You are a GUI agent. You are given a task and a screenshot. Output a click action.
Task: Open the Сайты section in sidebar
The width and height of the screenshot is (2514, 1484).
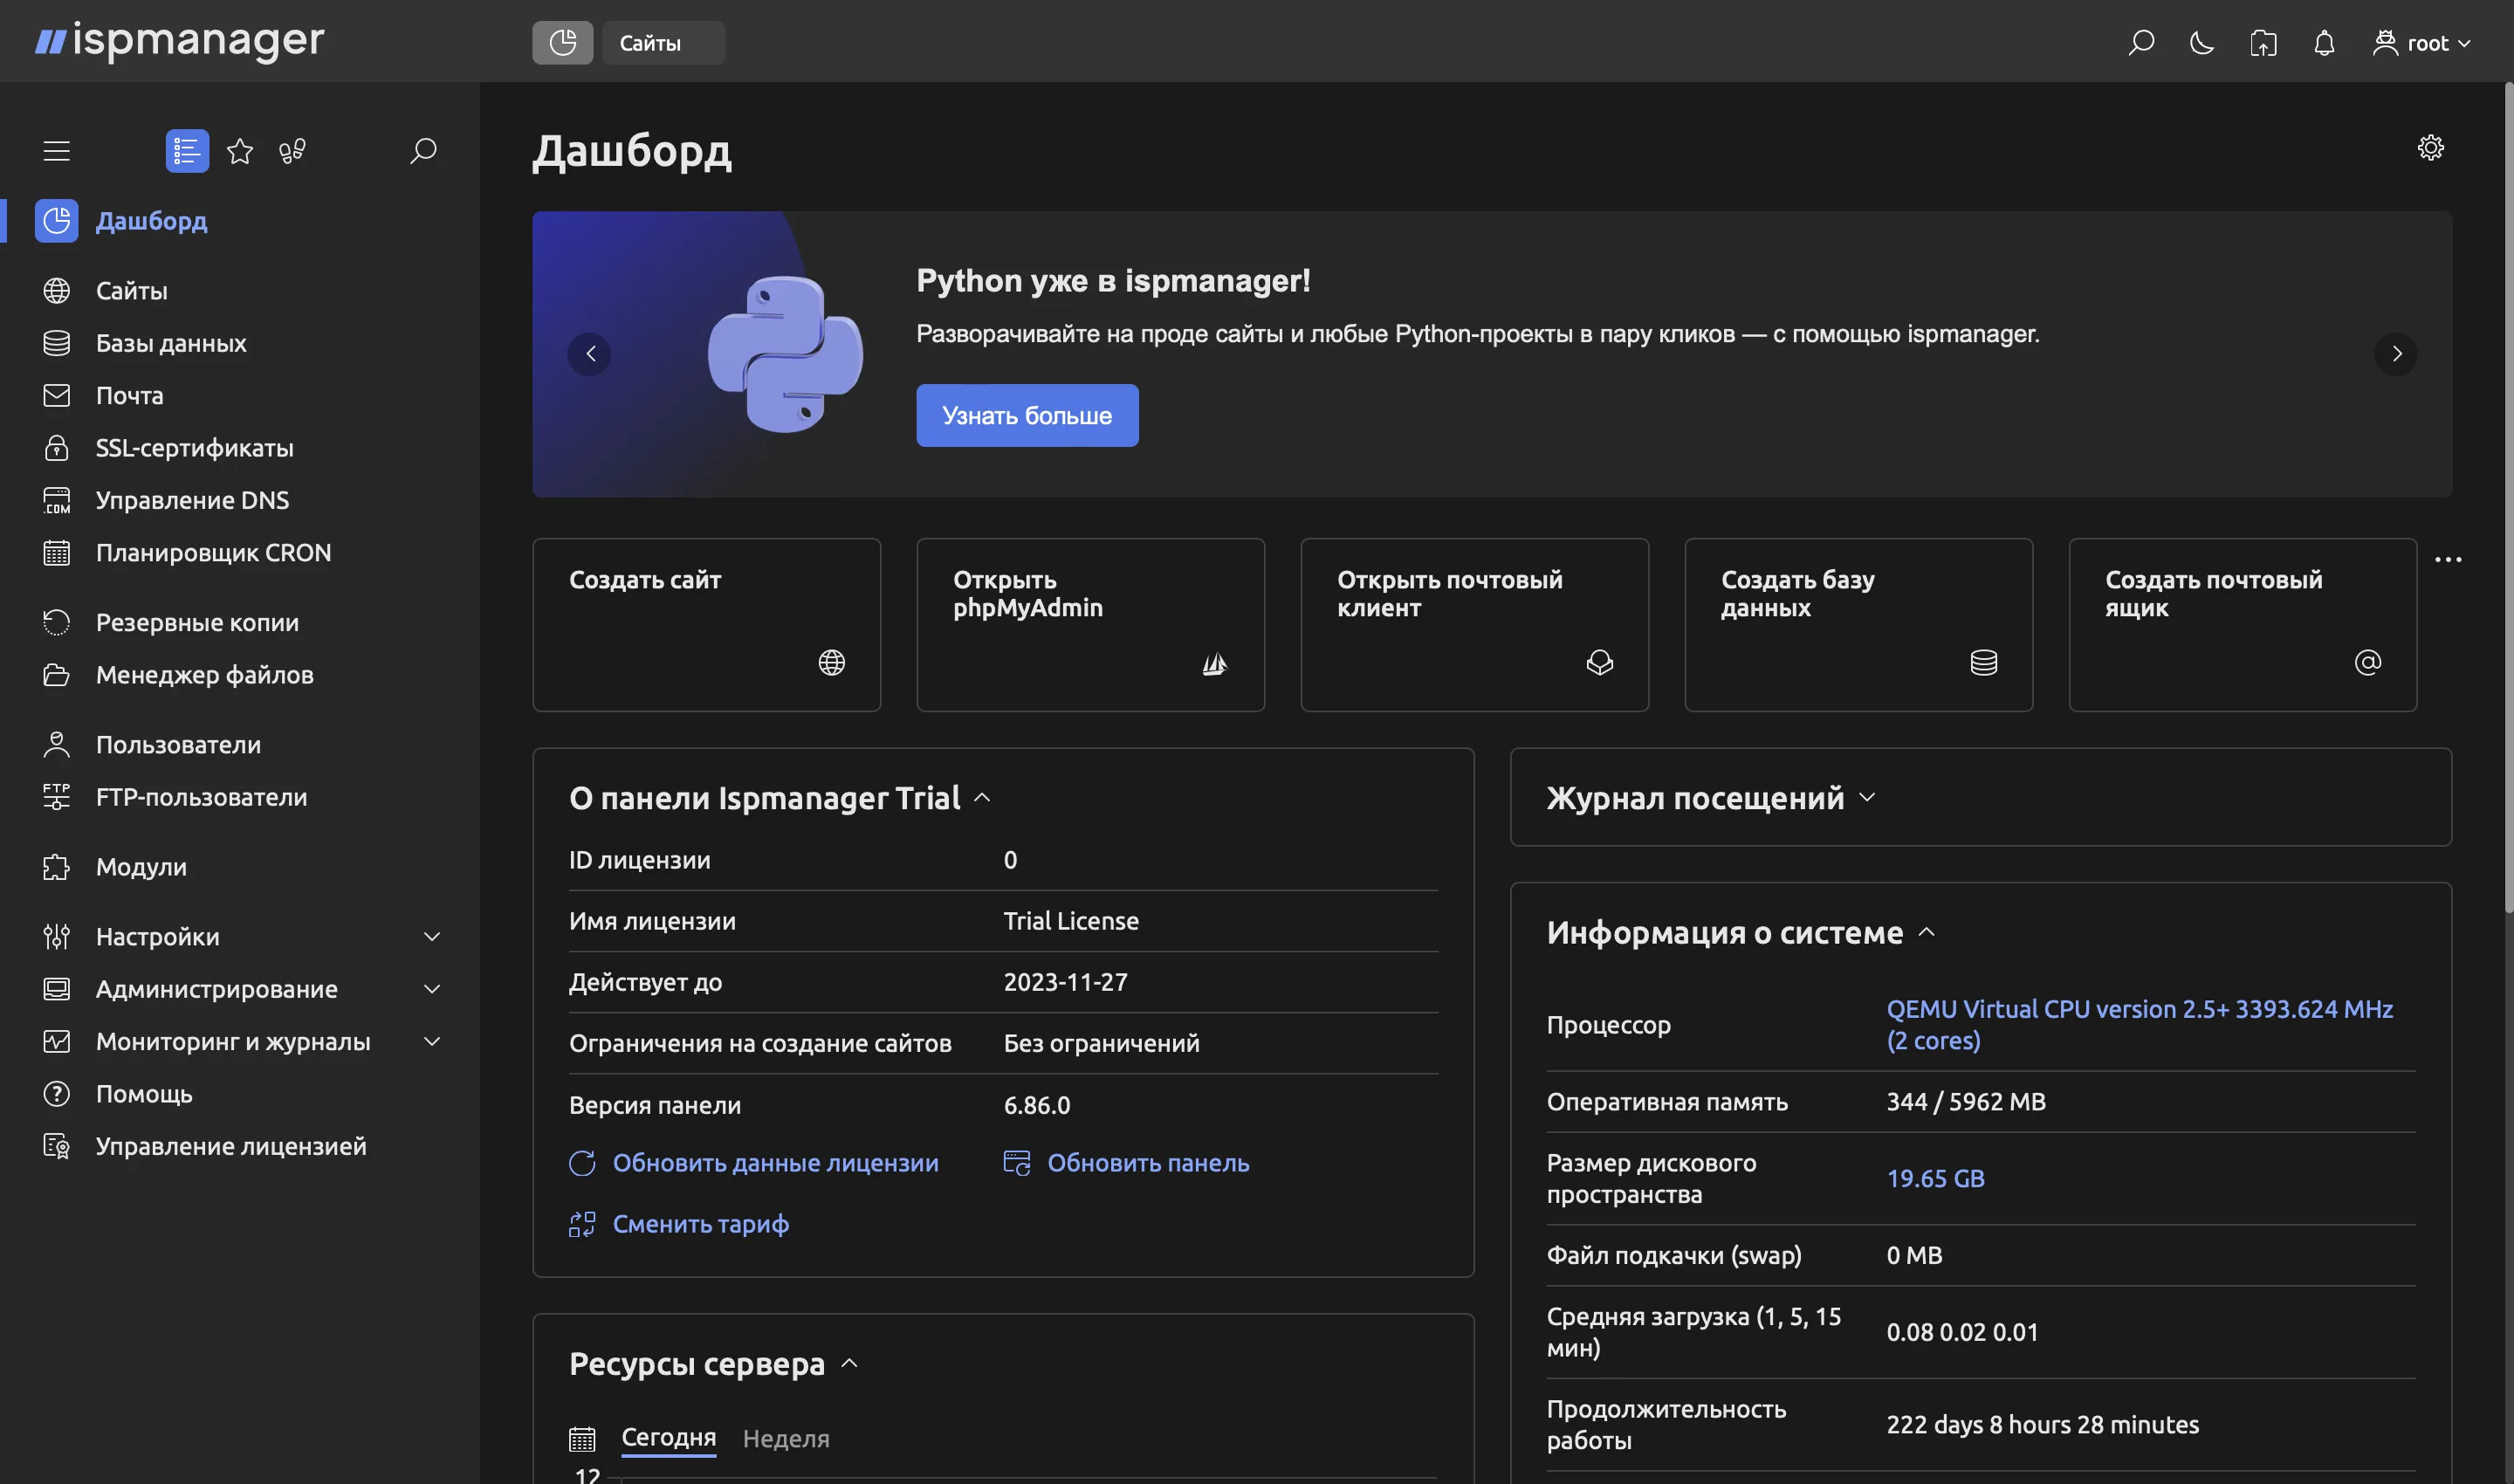pos(131,290)
